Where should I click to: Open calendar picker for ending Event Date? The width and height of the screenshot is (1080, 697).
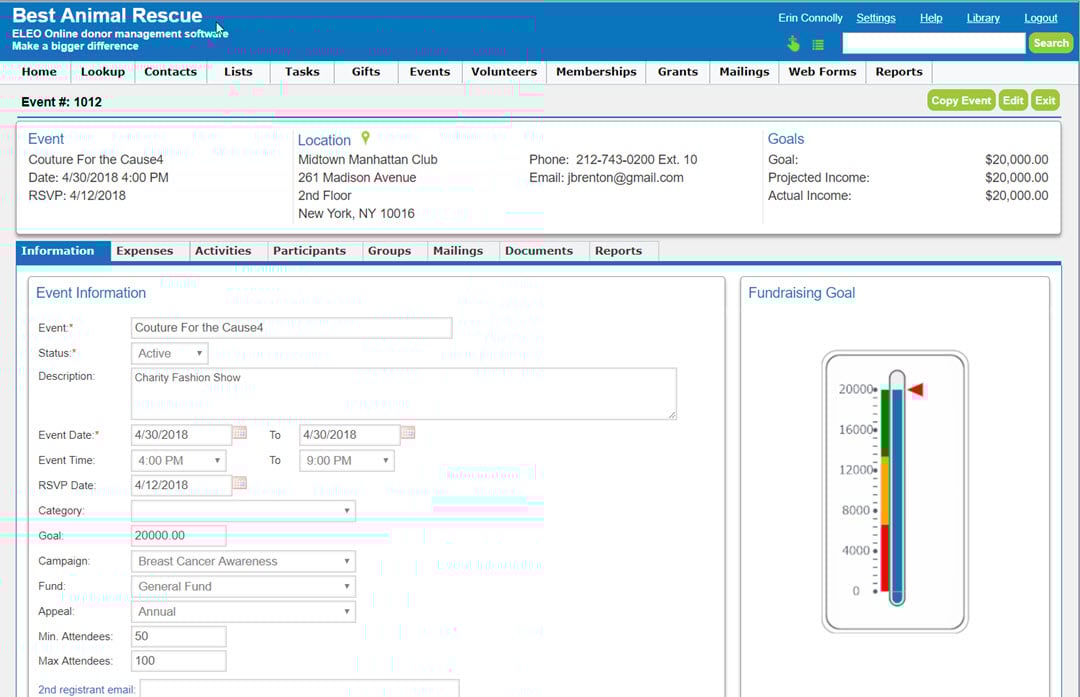point(408,434)
